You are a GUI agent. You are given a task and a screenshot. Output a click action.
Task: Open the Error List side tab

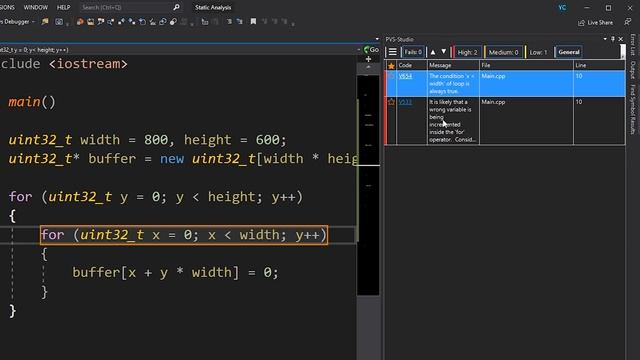(x=632, y=45)
